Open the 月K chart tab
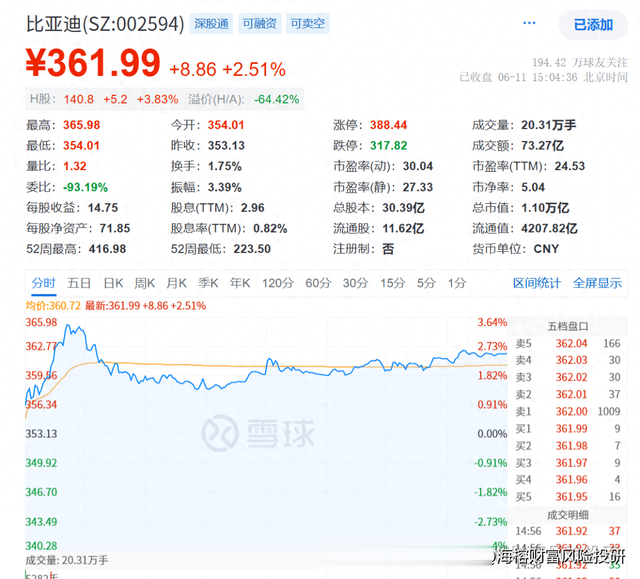This screenshot has width=640, height=579. tap(176, 283)
